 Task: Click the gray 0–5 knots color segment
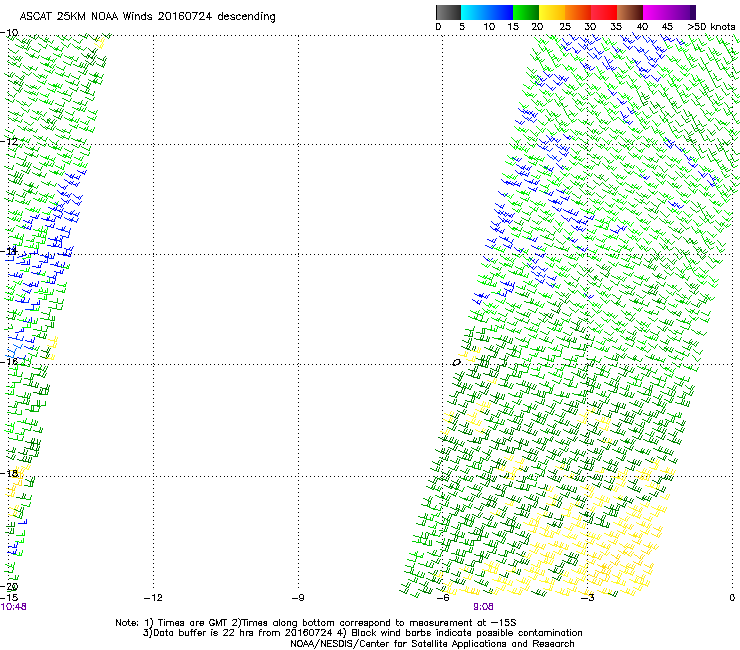448,12
